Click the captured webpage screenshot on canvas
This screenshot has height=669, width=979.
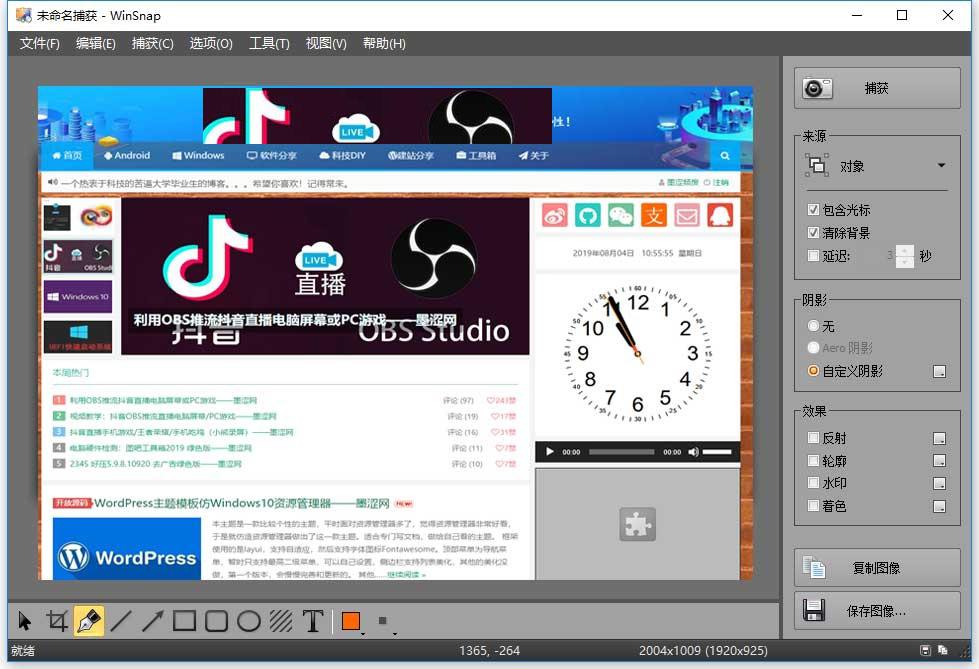point(395,333)
